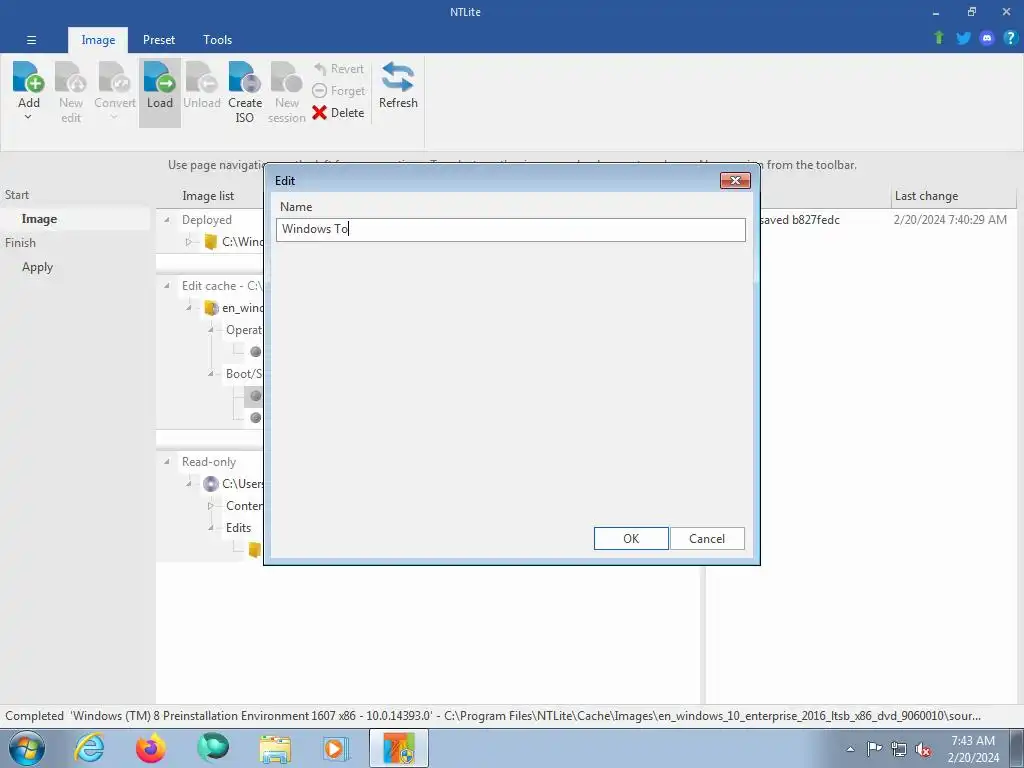Click the Create ISO toolbar icon
This screenshot has width=1024, height=768.
tap(245, 77)
